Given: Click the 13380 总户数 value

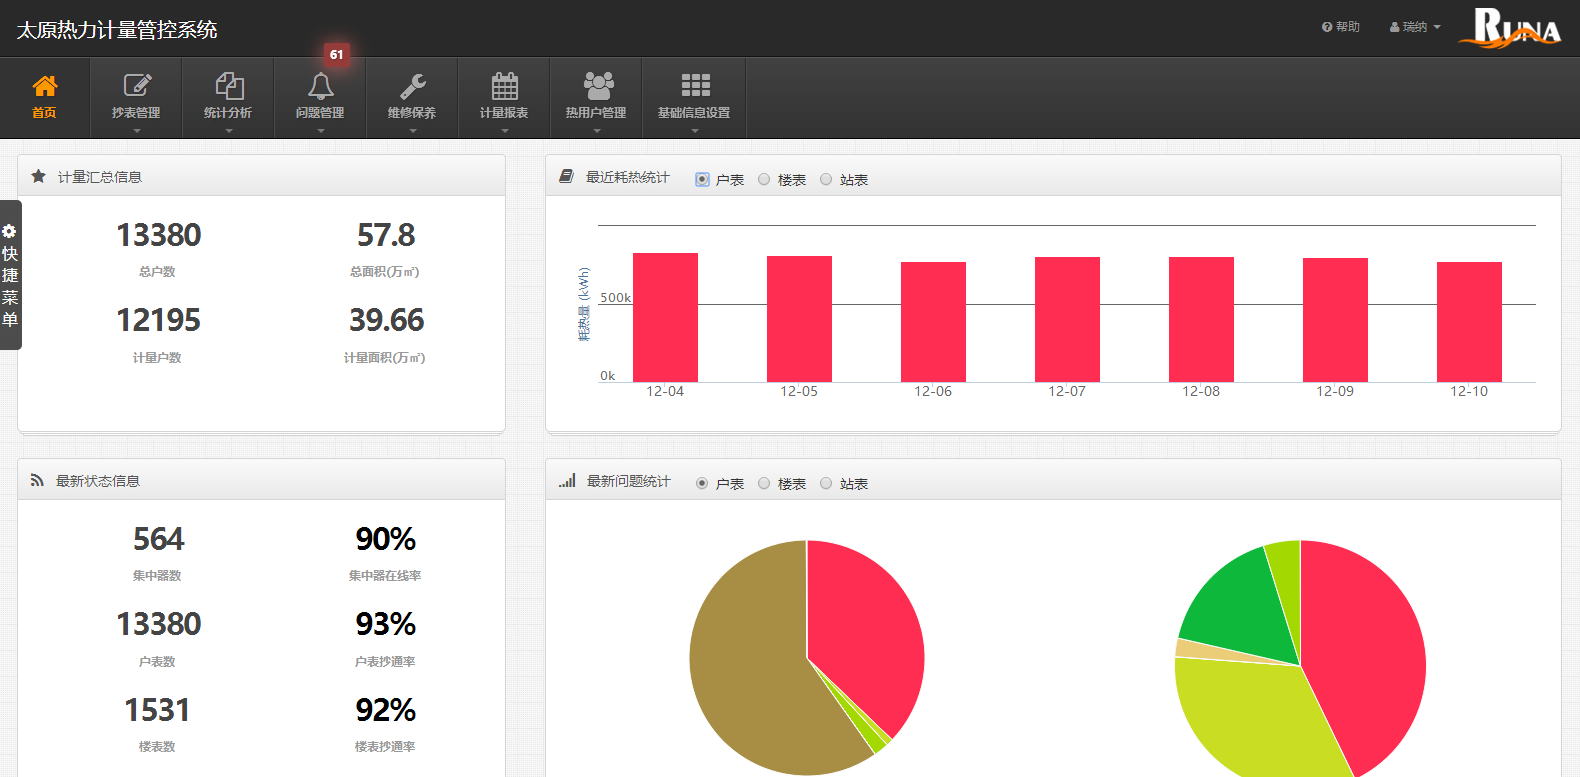Looking at the screenshot, I should (x=158, y=235).
